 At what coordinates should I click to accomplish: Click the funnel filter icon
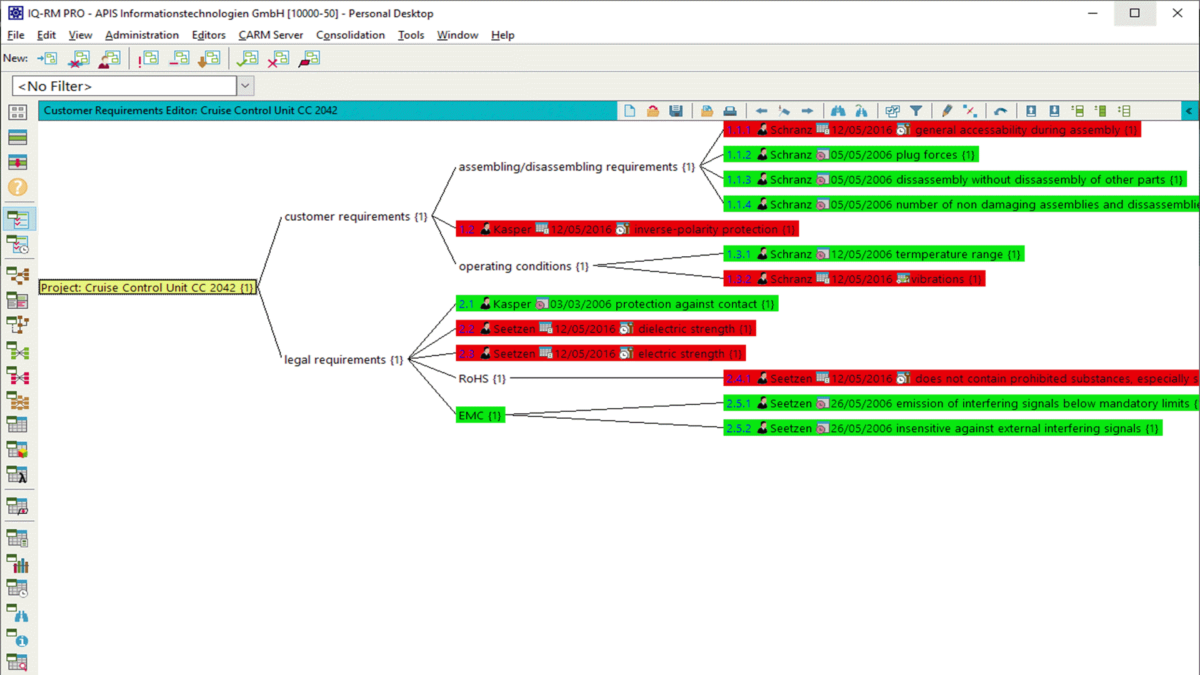pyautogui.click(x=916, y=111)
